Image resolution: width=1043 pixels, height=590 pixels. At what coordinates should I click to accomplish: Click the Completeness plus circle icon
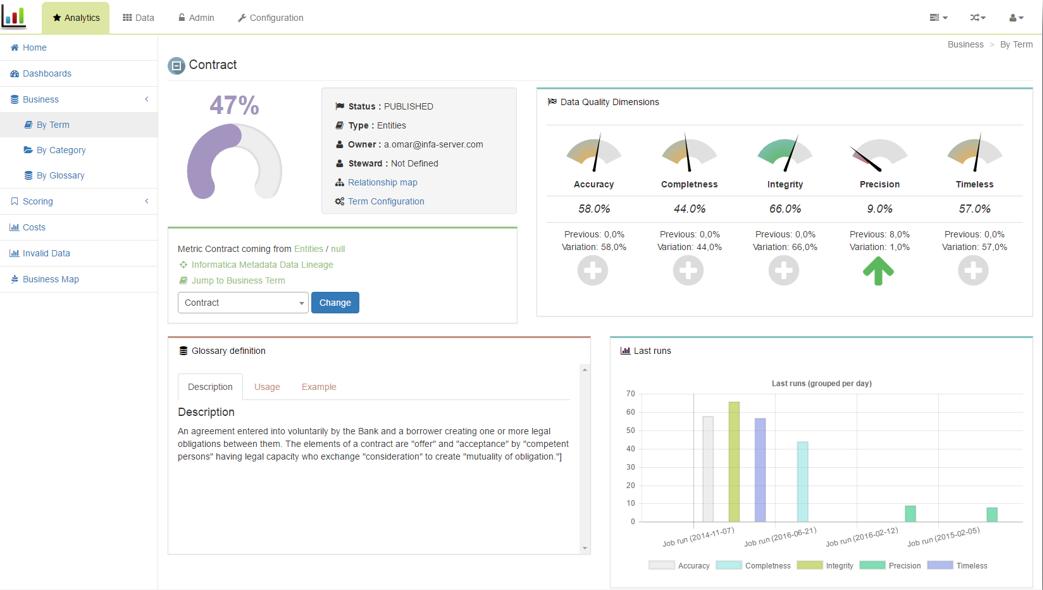pos(687,270)
